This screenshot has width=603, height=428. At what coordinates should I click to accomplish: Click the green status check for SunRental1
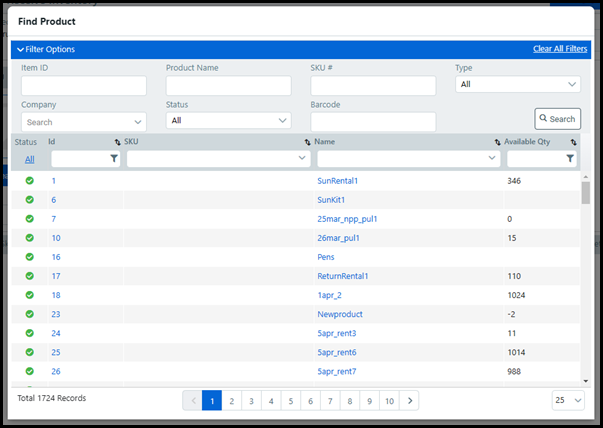click(30, 181)
